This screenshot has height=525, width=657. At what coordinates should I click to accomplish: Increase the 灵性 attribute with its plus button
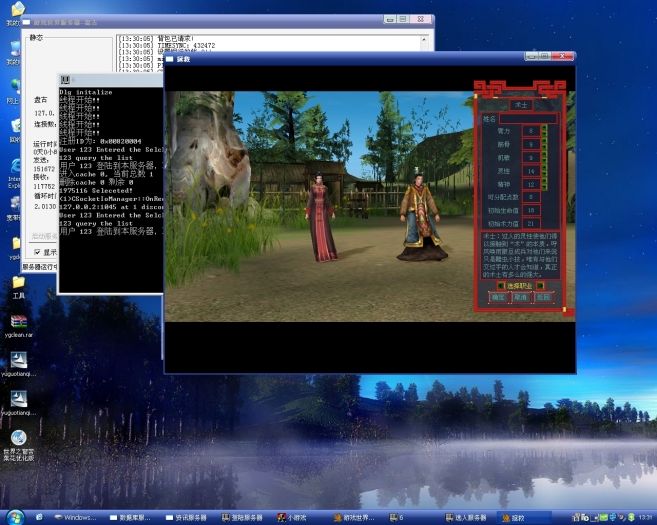(x=545, y=170)
